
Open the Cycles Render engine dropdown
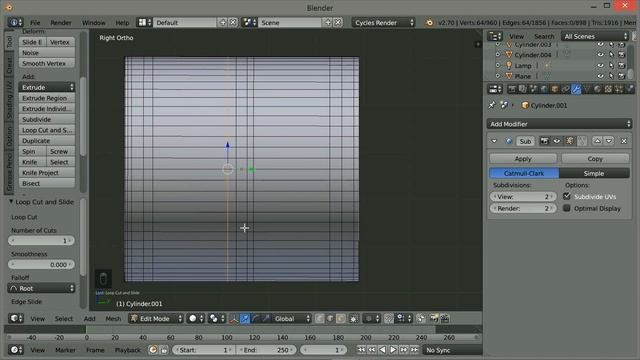(383, 23)
